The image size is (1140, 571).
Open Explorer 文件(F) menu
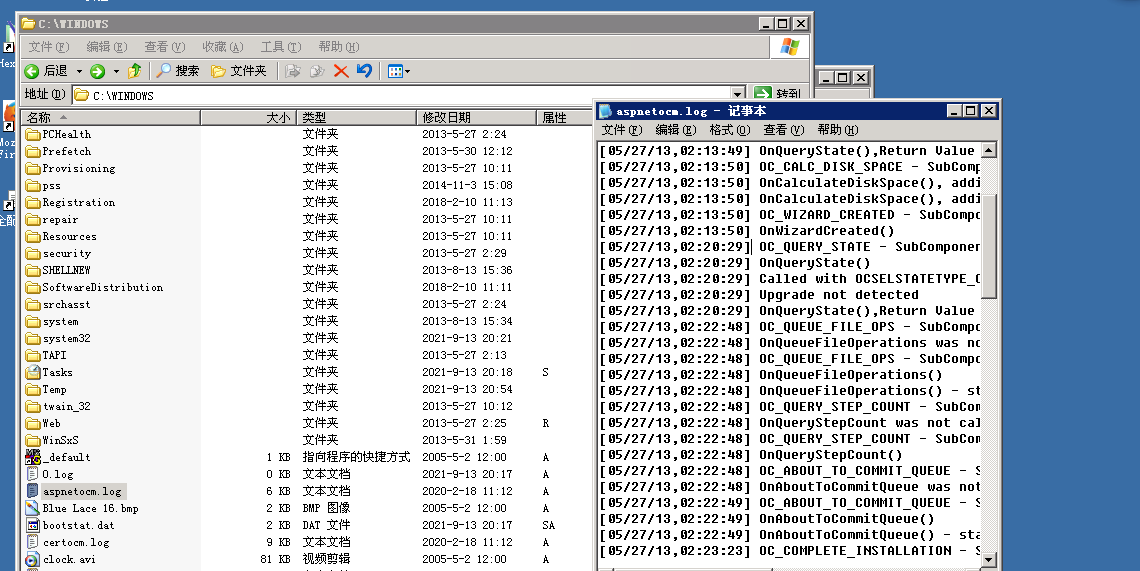coord(49,47)
